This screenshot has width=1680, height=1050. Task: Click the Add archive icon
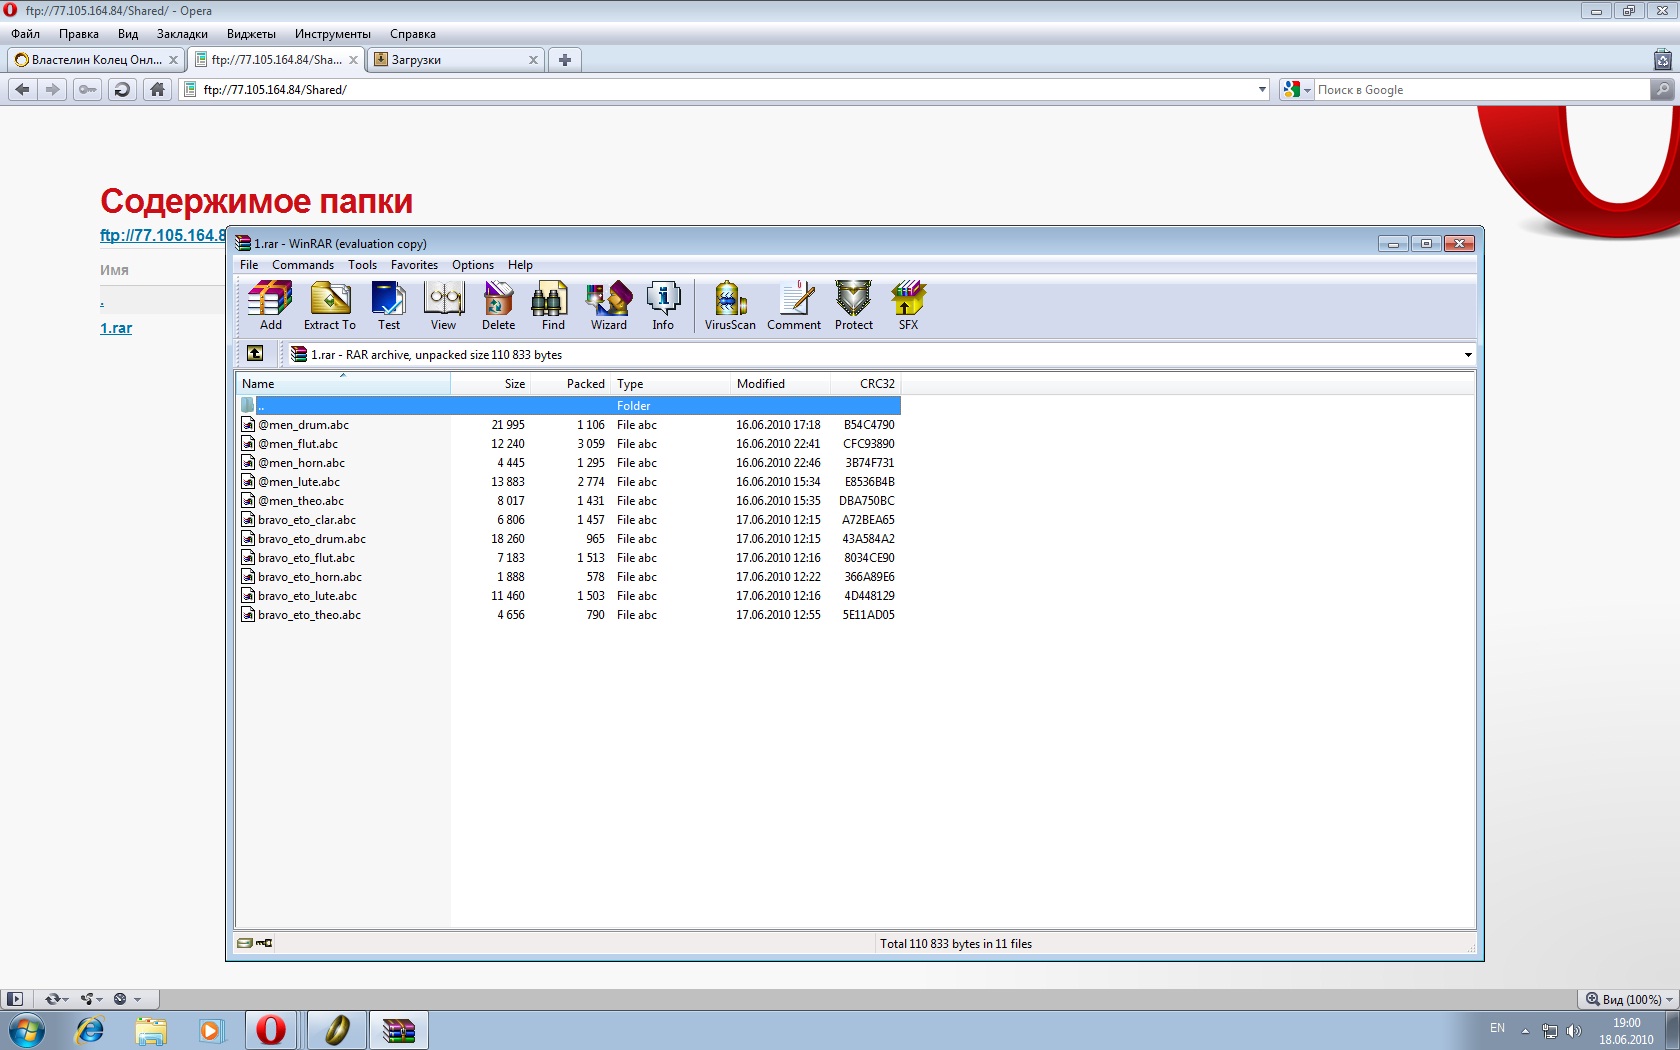(x=270, y=305)
